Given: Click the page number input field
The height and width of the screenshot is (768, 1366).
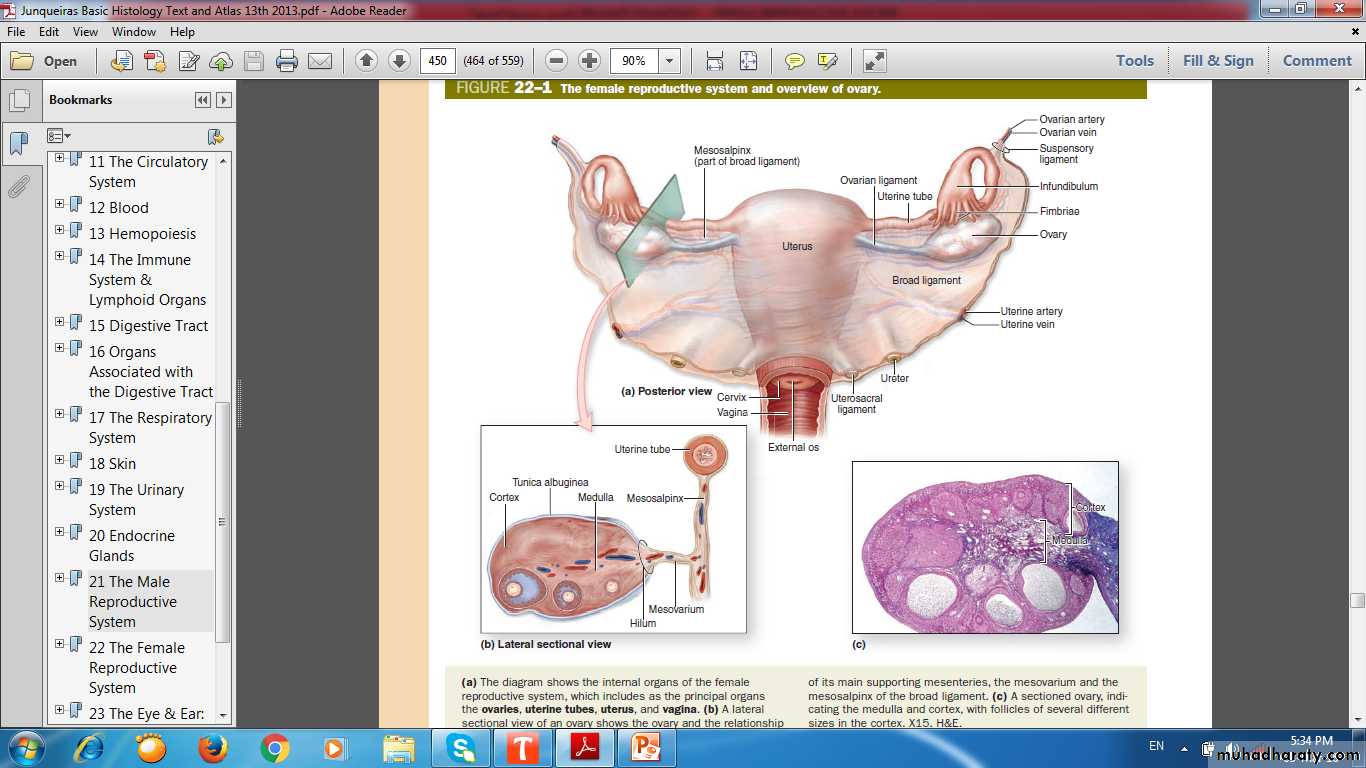Looking at the screenshot, I should point(437,61).
